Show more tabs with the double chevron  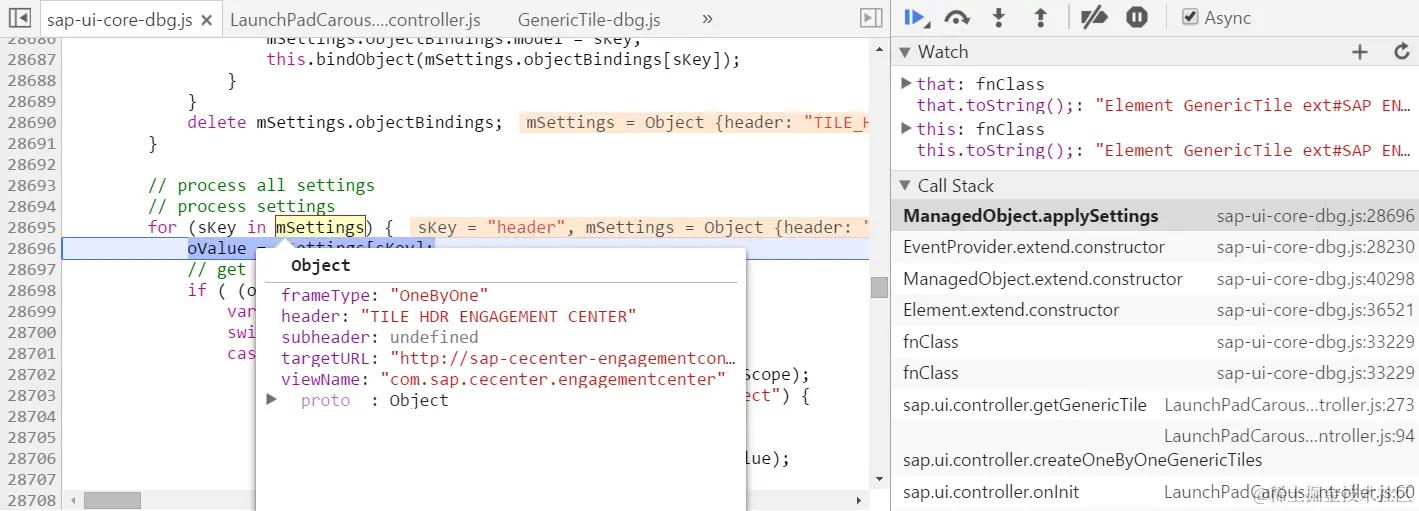(707, 19)
